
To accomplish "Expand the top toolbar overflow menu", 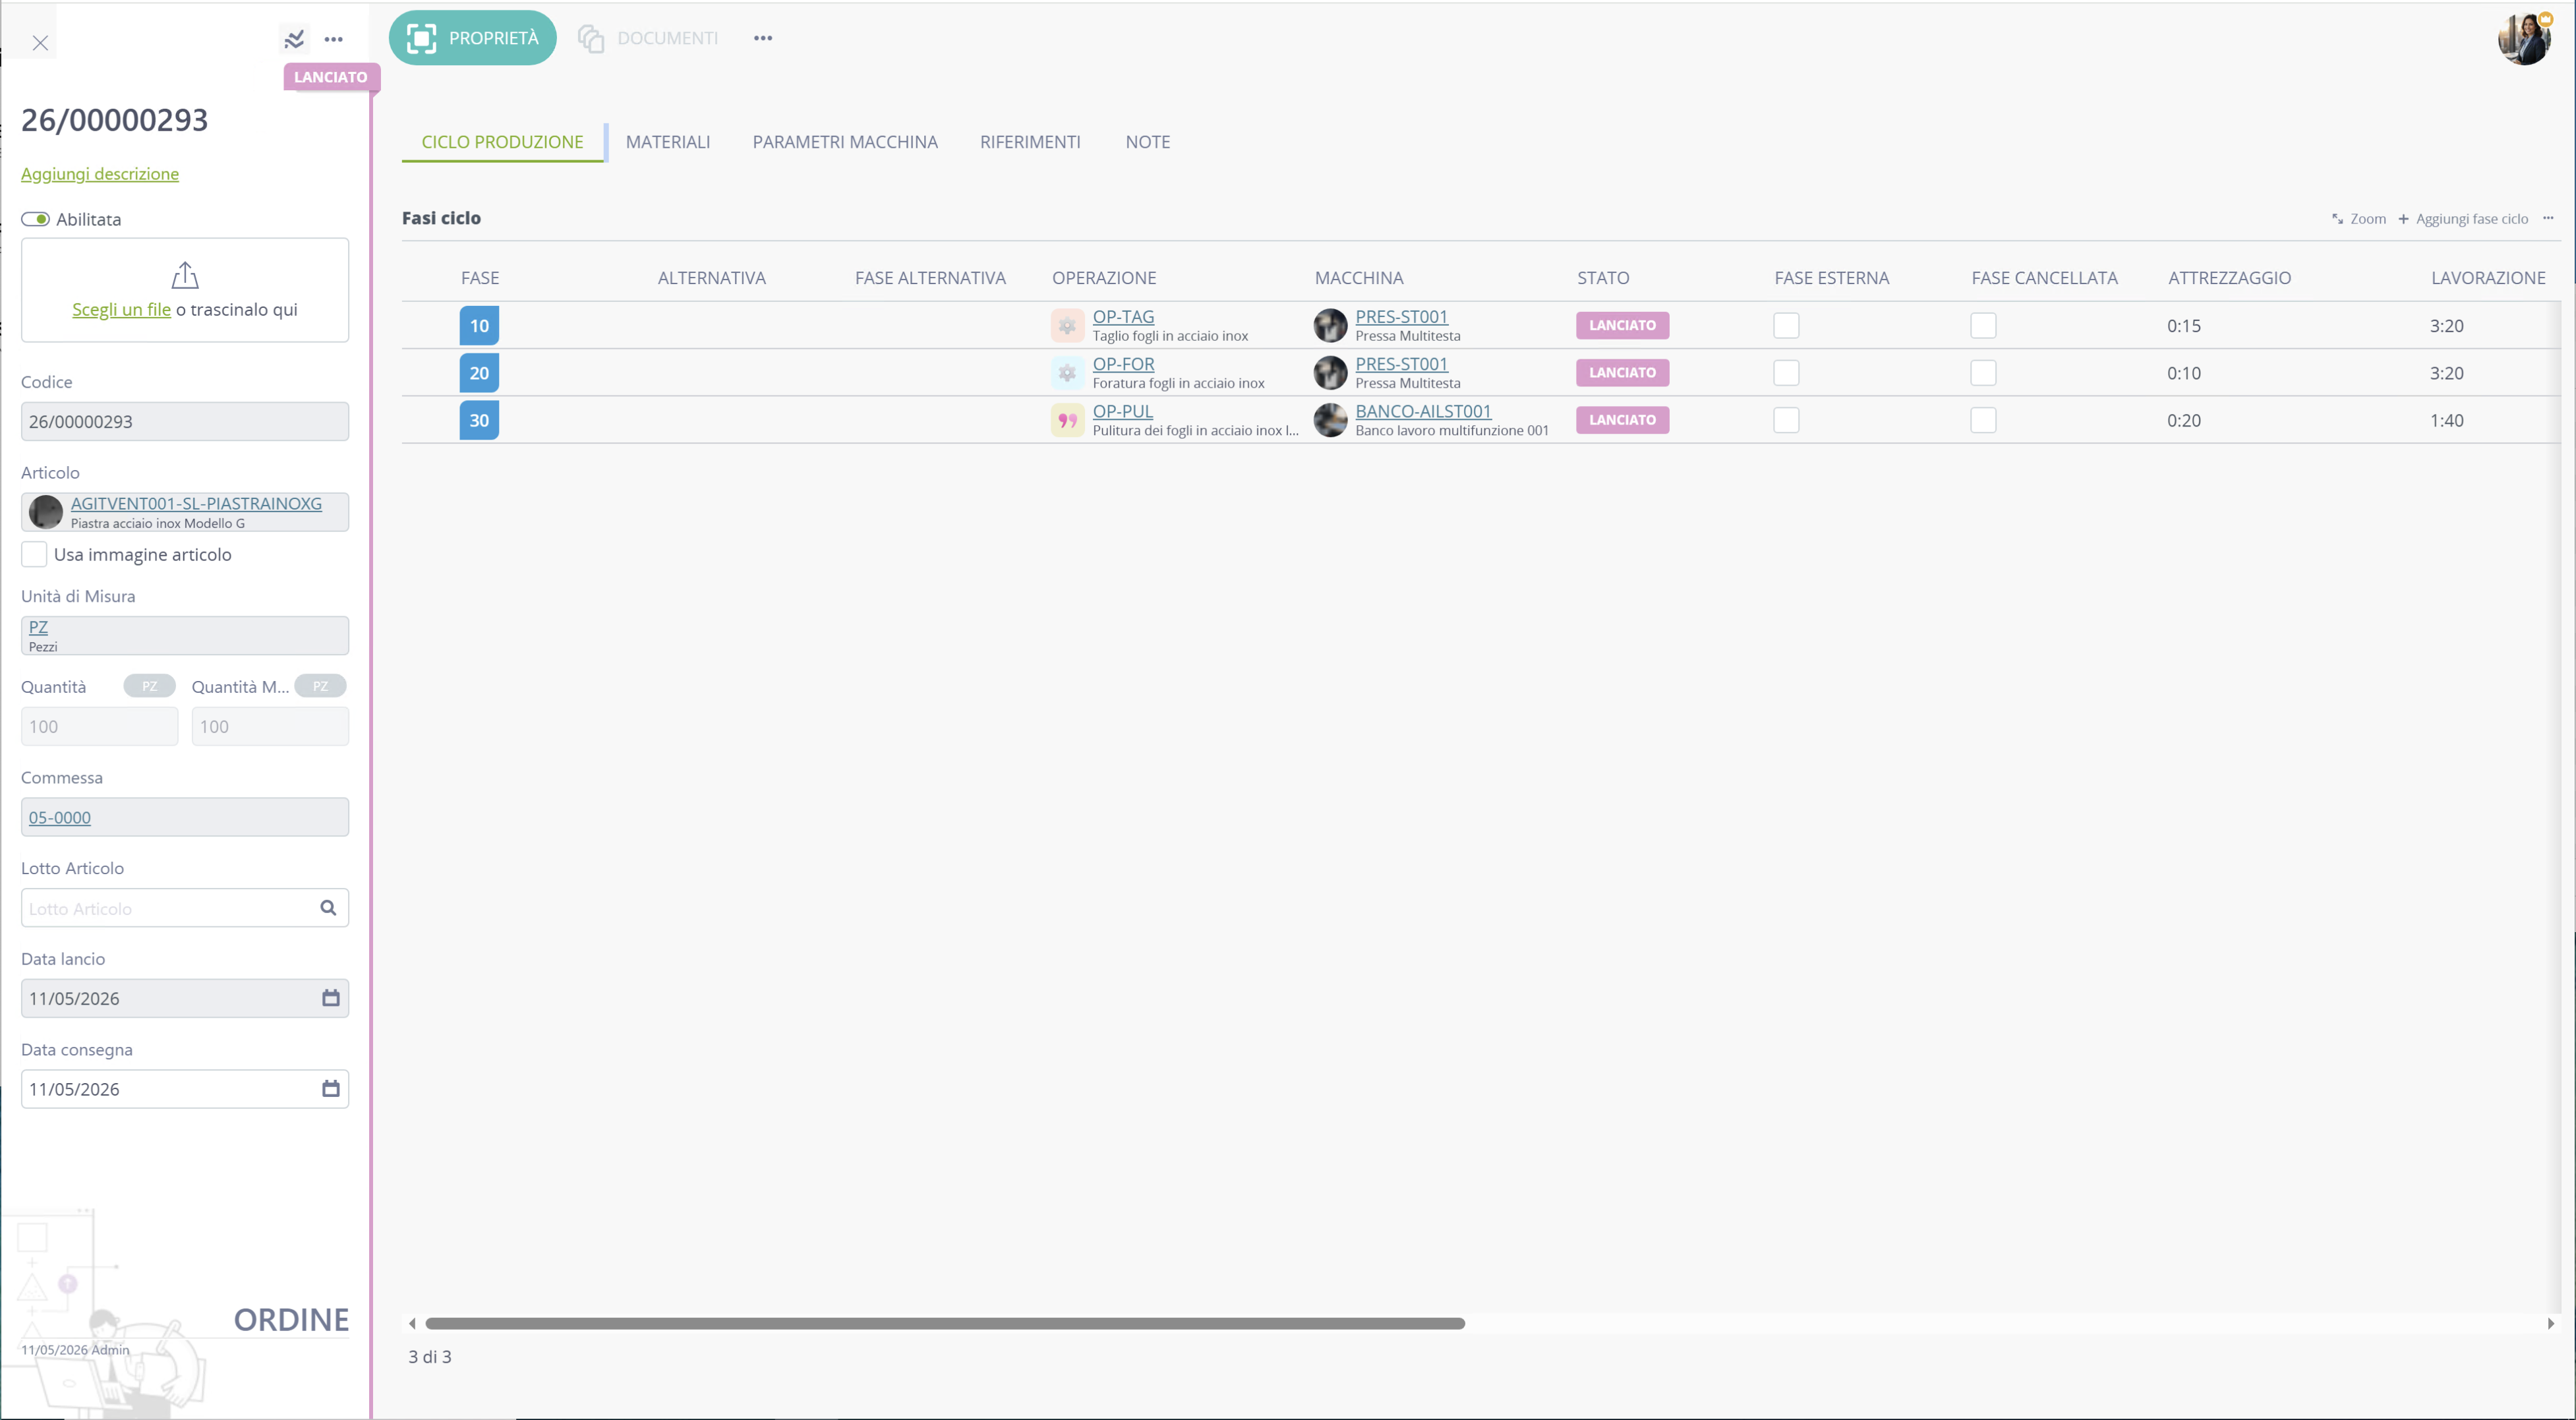I will [x=763, y=38].
